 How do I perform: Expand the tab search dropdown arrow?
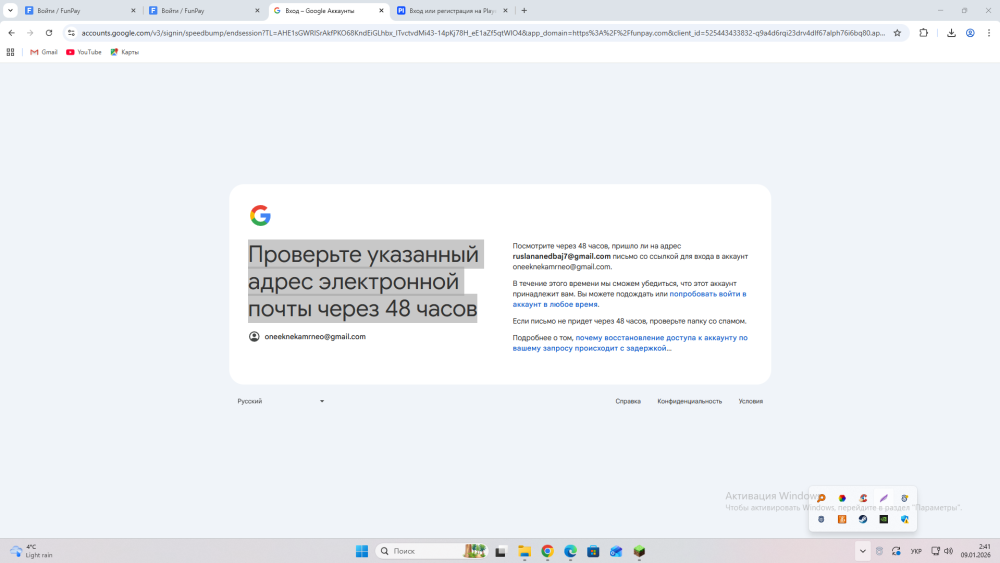point(10,11)
